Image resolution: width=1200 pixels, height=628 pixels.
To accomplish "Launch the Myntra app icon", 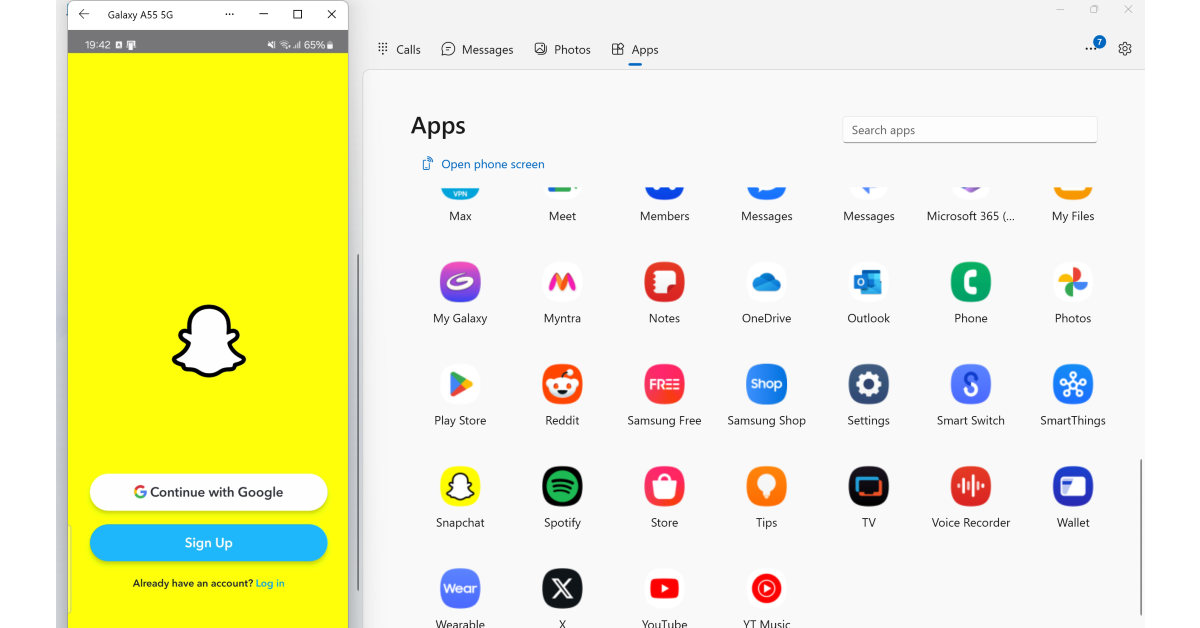I will pos(562,282).
